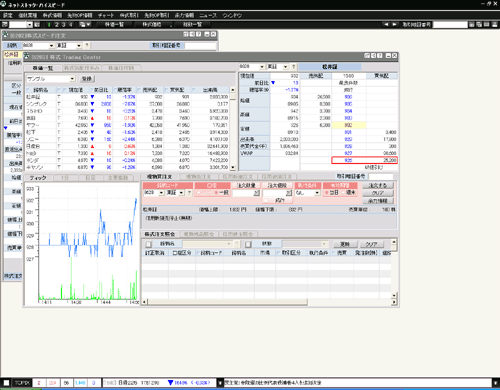Click the right arrow navigation icon in toolbar
The height and width of the screenshot is (390, 500).
pyautogui.click(x=394, y=25)
